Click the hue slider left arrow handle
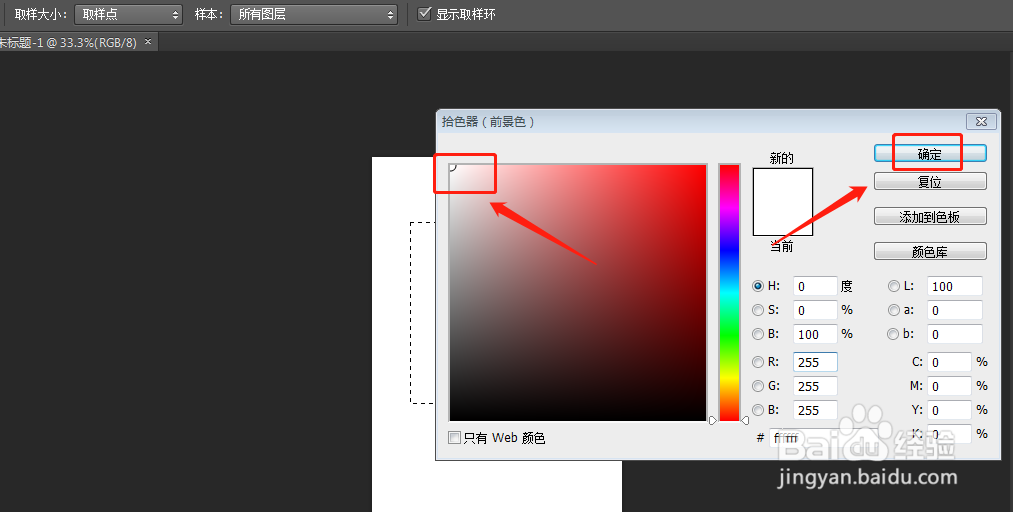The height and width of the screenshot is (512, 1013). (713, 420)
